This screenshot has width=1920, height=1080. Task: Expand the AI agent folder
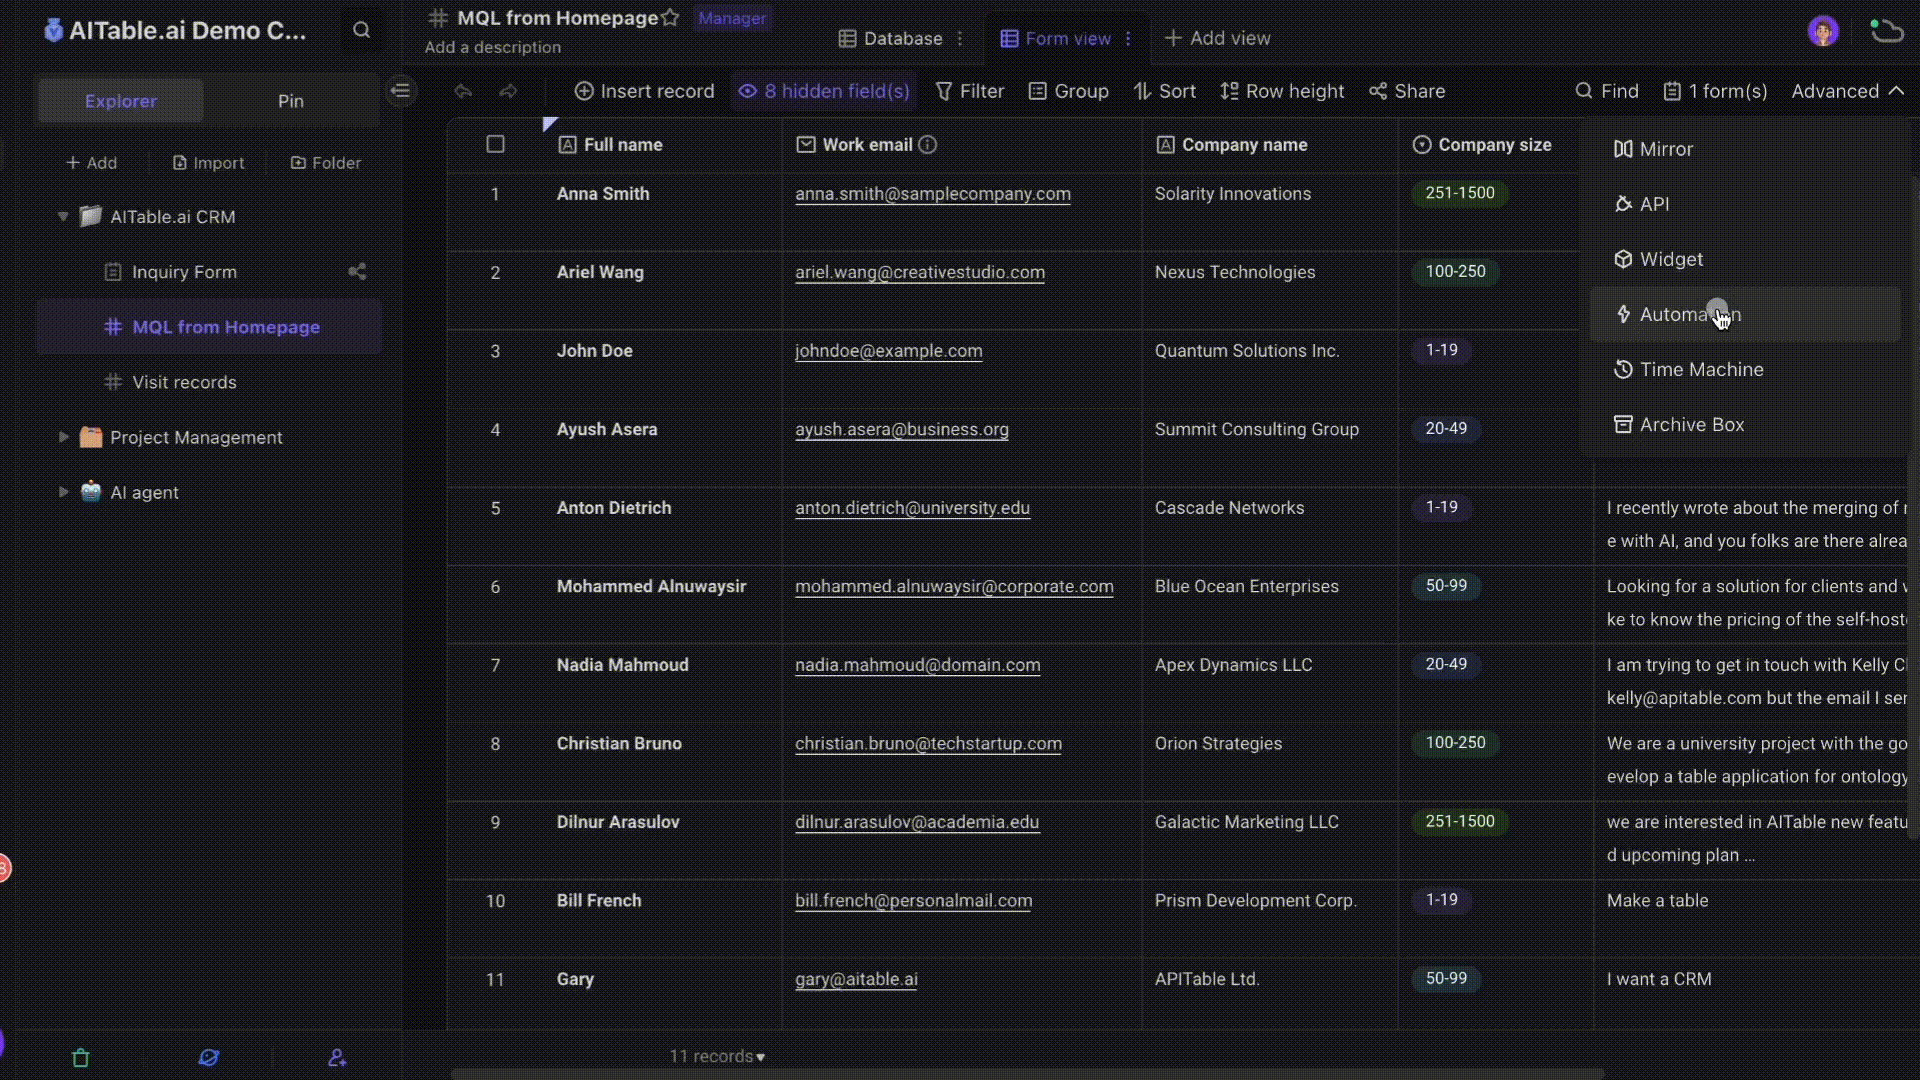[x=63, y=492]
